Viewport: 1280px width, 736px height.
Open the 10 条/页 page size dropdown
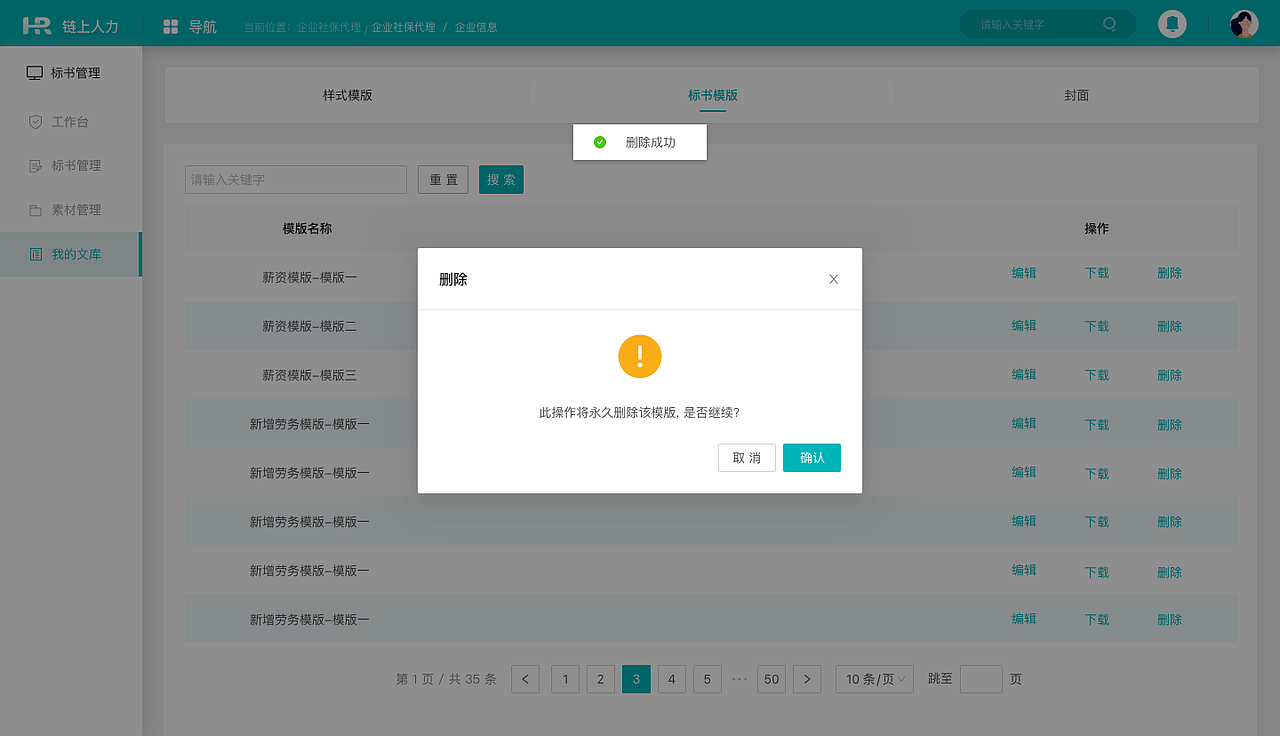click(874, 679)
